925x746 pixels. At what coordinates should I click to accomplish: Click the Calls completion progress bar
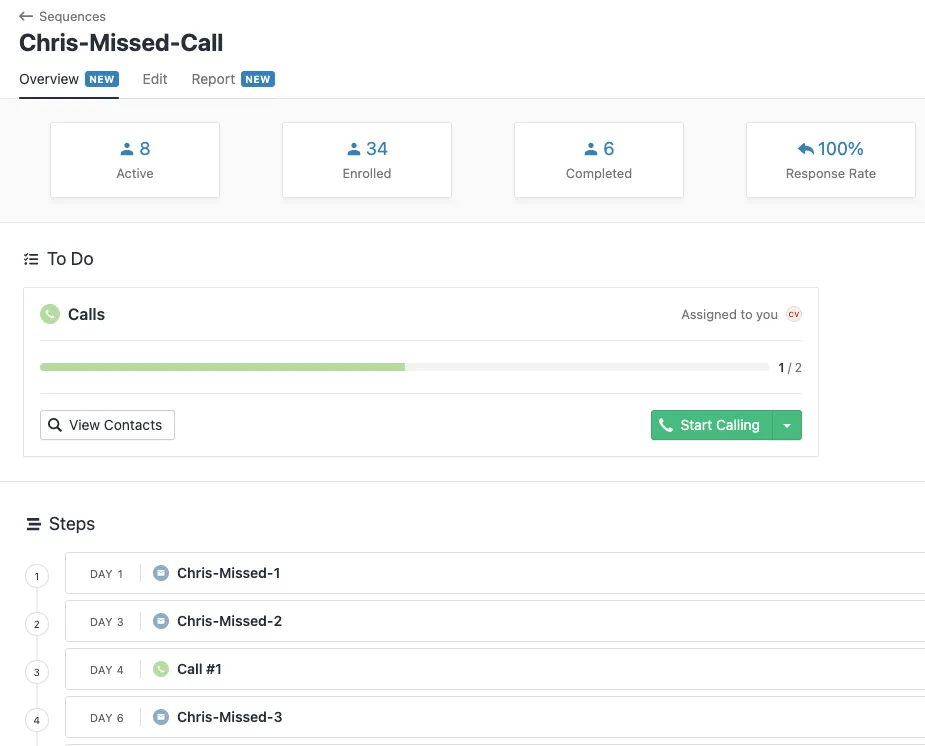click(404, 367)
